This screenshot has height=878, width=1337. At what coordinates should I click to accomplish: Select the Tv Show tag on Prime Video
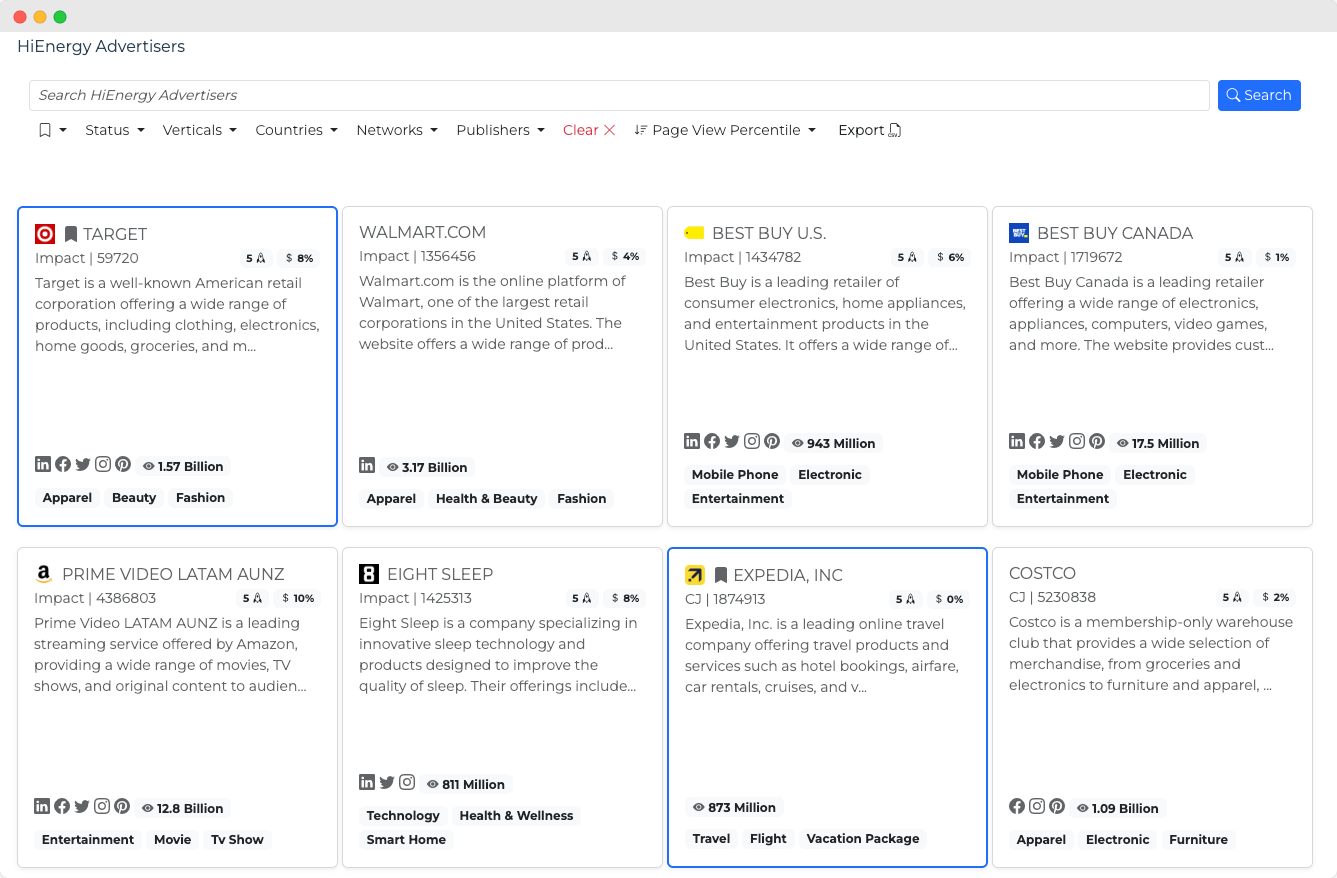(237, 839)
